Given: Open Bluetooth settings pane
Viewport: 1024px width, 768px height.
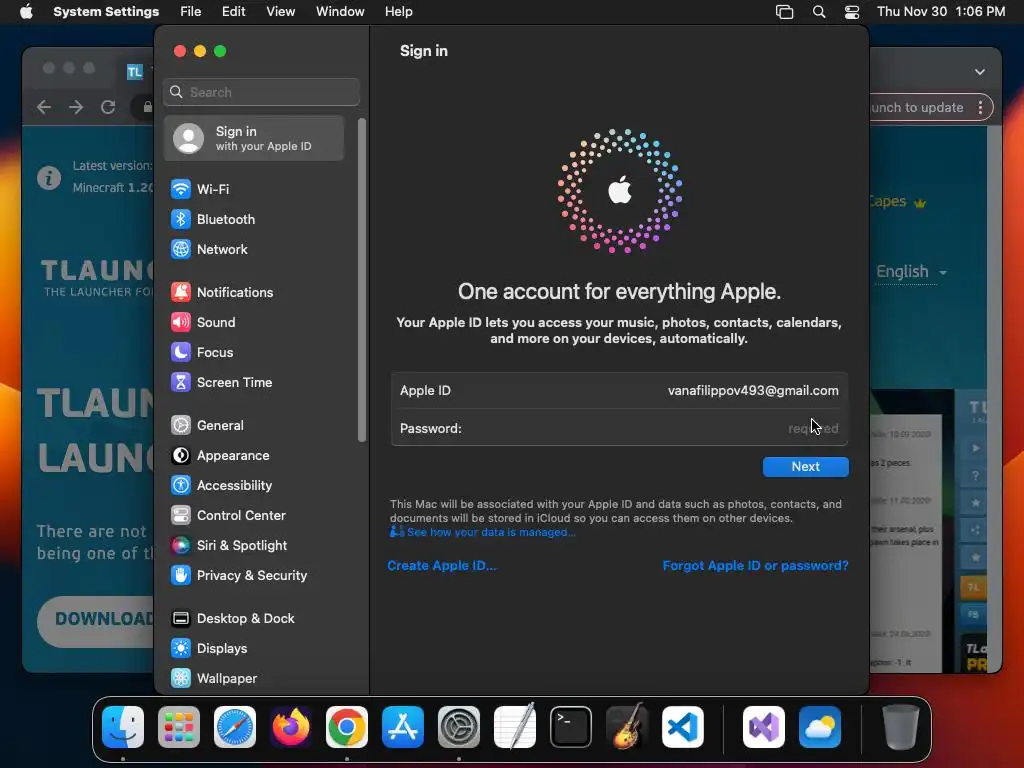Looking at the screenshot, I should 213,219.
